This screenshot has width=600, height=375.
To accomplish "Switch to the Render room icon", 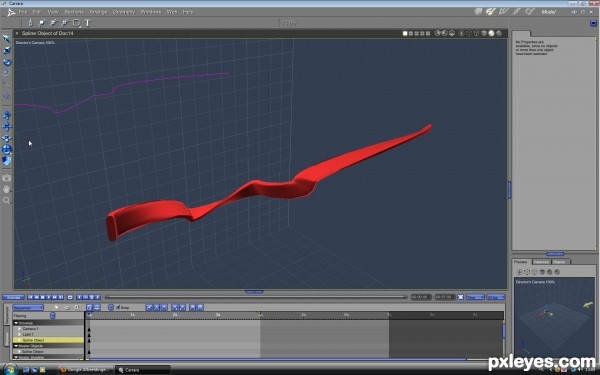I will click(530, 11).
